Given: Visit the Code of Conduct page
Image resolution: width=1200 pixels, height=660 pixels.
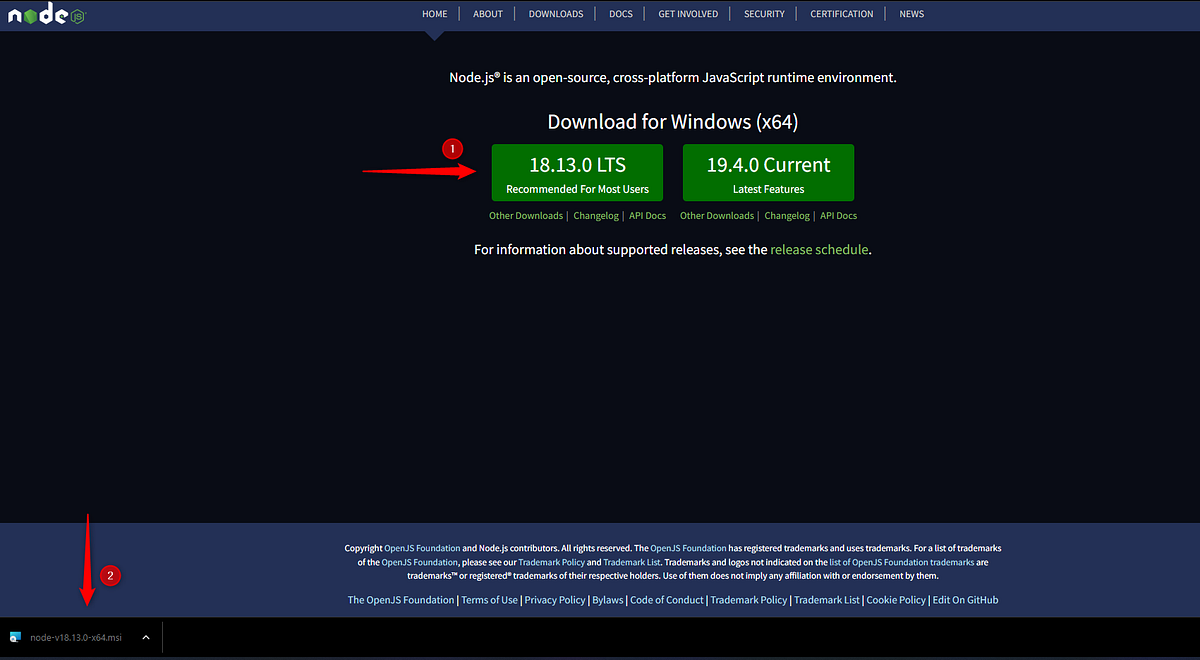Looking at the screenshot, I should (x=666, y=599).
